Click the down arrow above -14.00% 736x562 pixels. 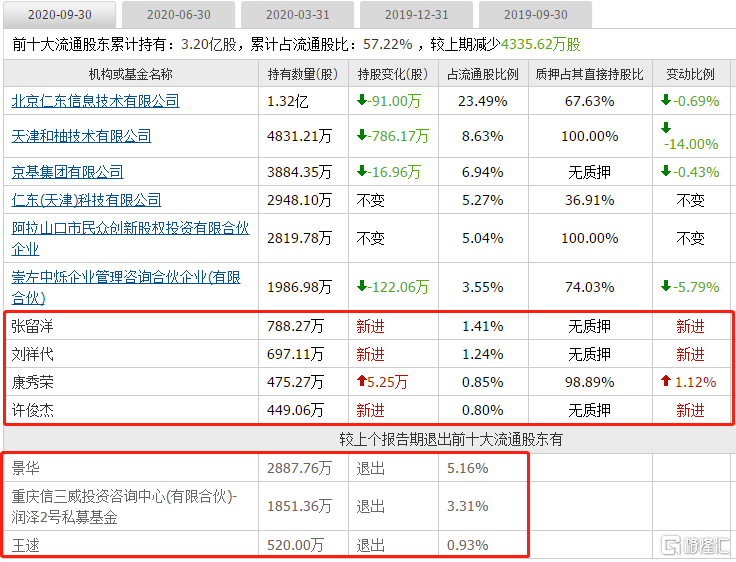666,128
